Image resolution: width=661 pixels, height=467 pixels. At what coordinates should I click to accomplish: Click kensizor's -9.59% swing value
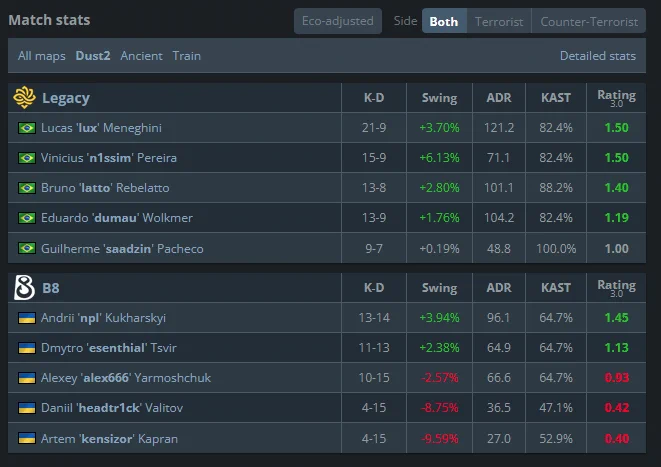439,439
